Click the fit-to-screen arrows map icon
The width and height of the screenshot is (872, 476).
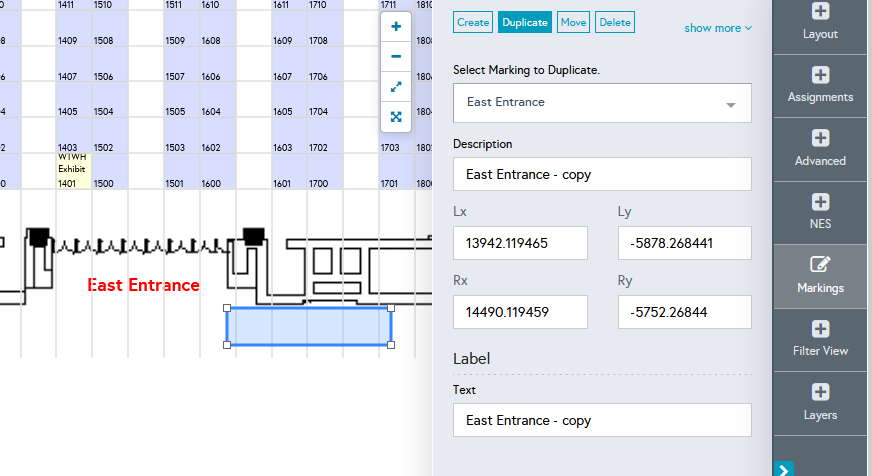point(396,117)
